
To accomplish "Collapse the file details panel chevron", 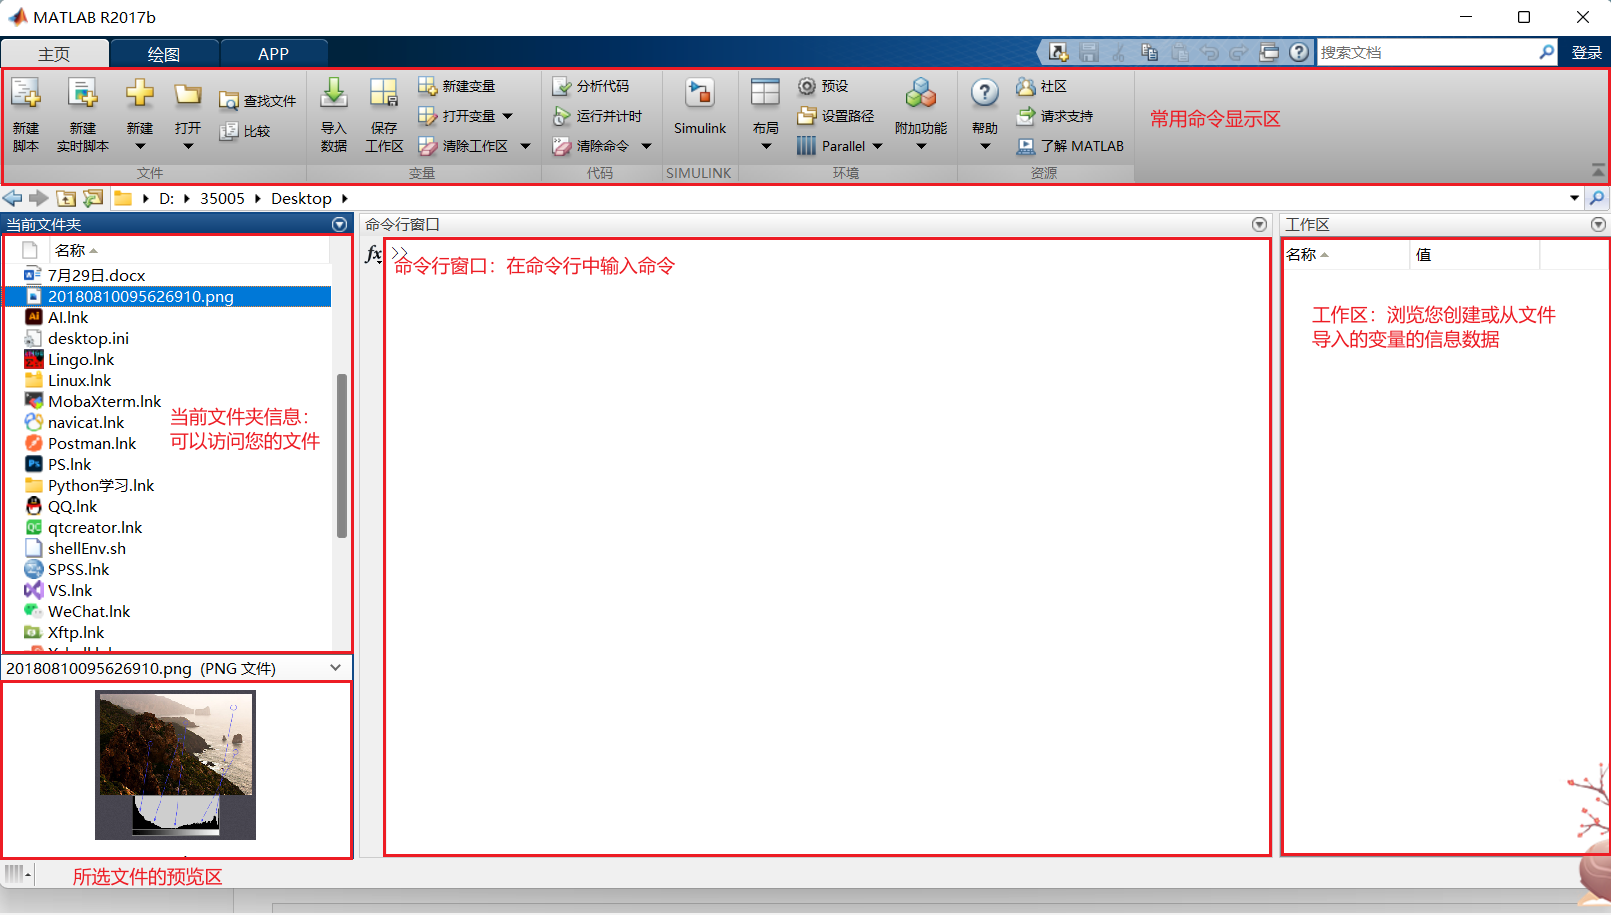I will 336,668.
